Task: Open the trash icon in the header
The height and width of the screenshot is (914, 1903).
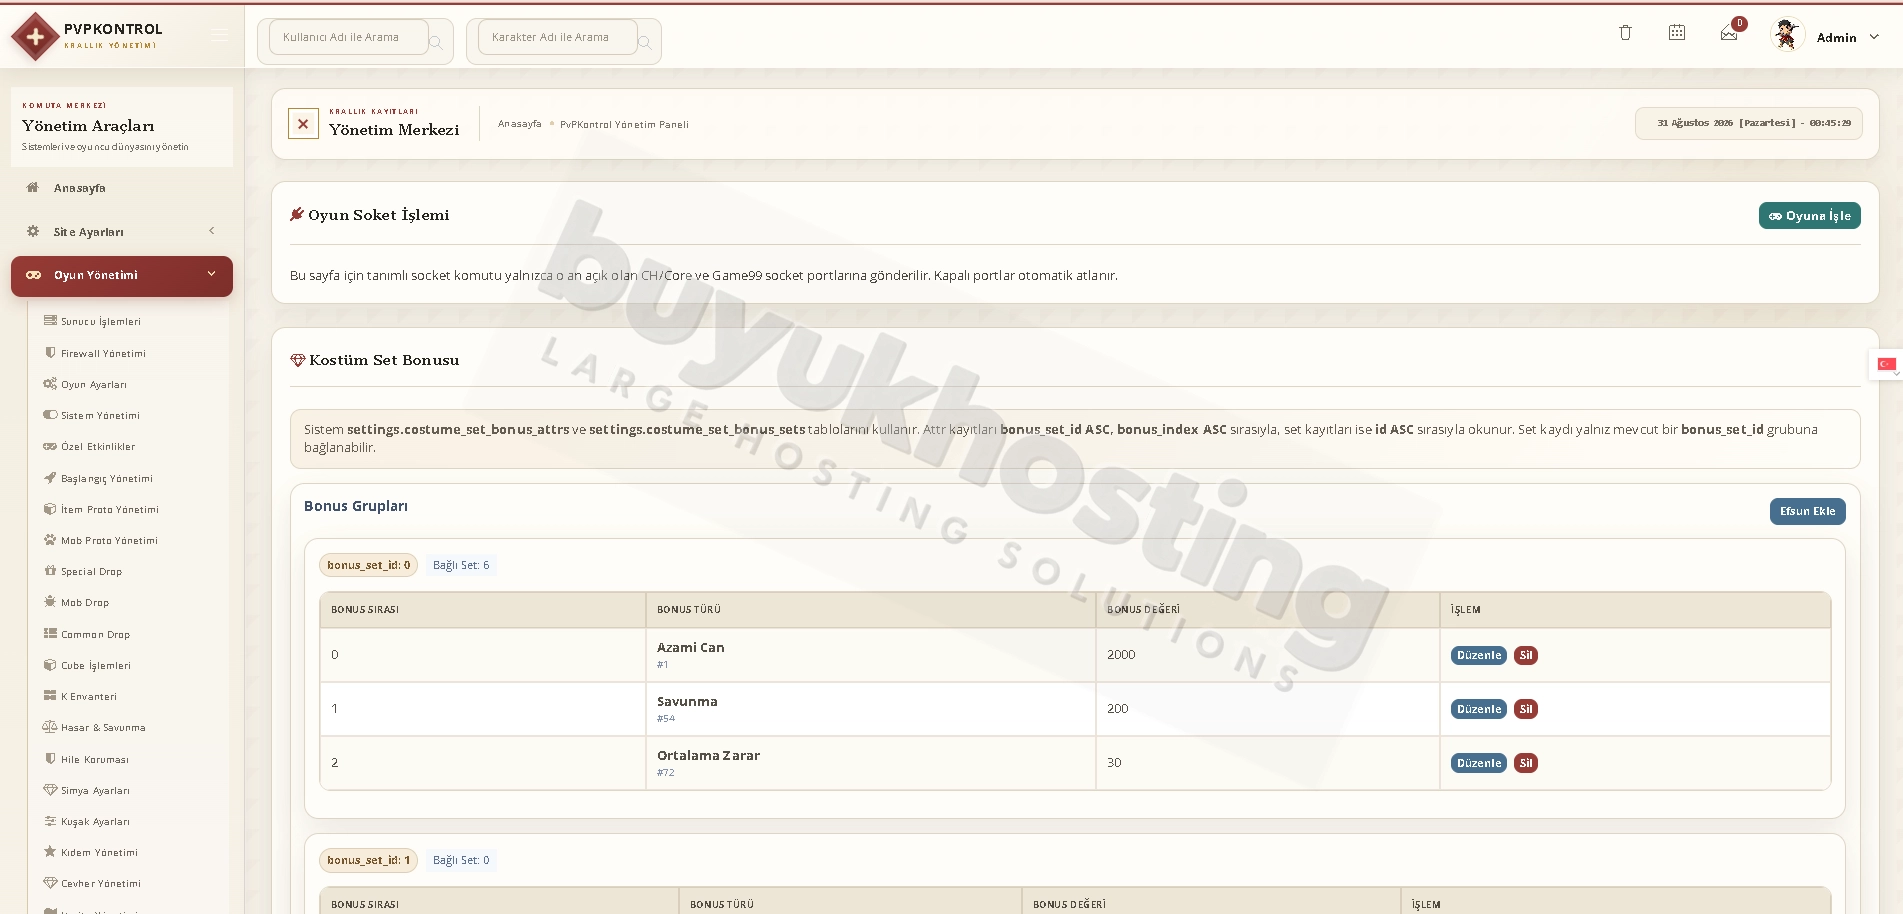Action: pos(1625,33)
